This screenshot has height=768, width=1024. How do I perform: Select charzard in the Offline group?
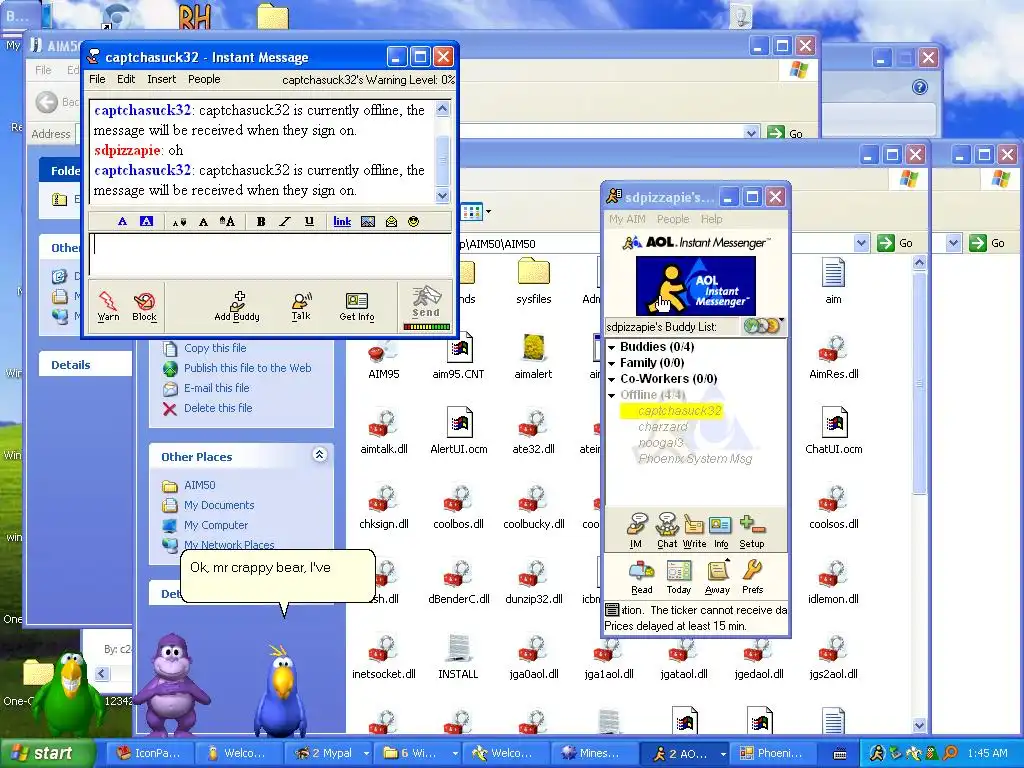(663, 427)
